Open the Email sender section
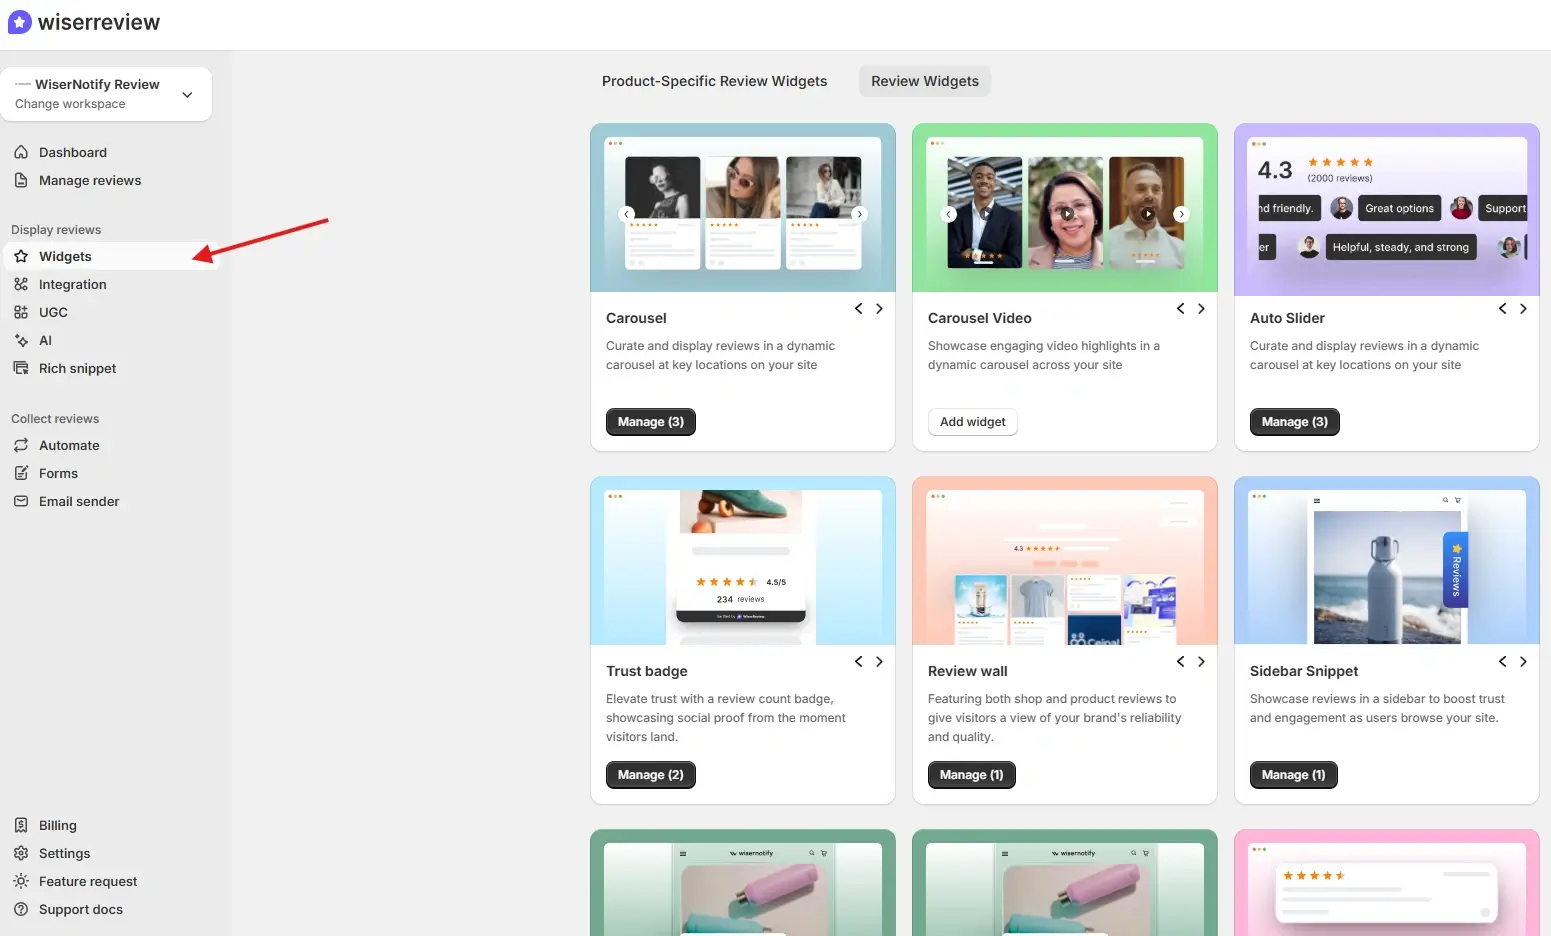1551x936 pixels. coord(79,501)
